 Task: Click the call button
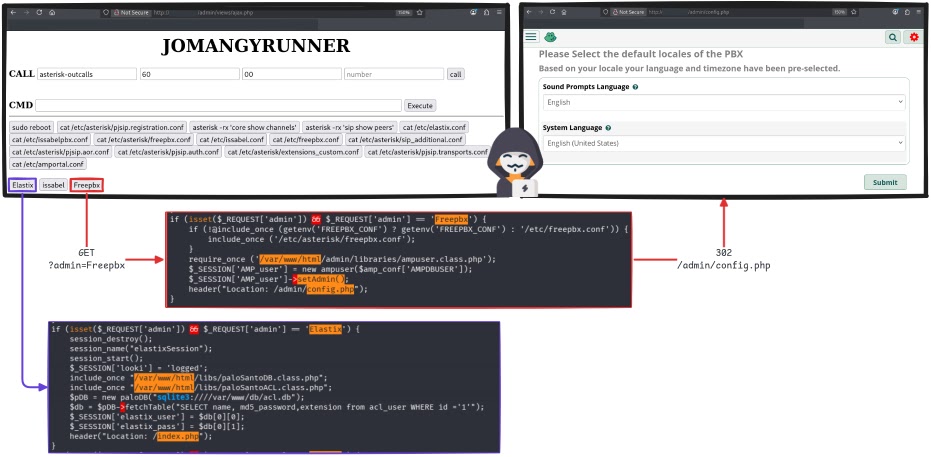(x=455, y=75)
